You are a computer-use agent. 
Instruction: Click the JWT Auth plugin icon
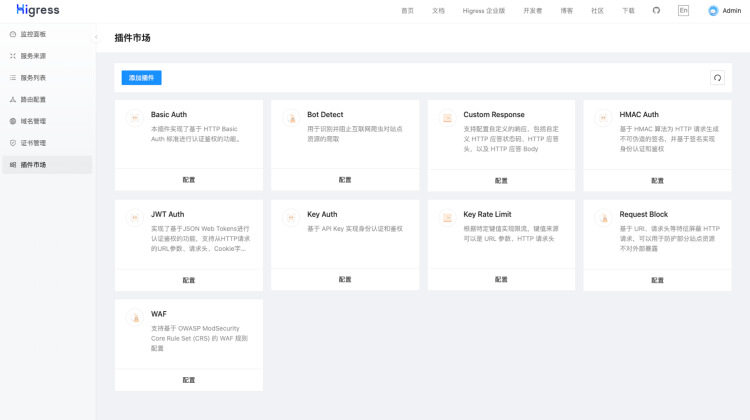click(135, 218)
